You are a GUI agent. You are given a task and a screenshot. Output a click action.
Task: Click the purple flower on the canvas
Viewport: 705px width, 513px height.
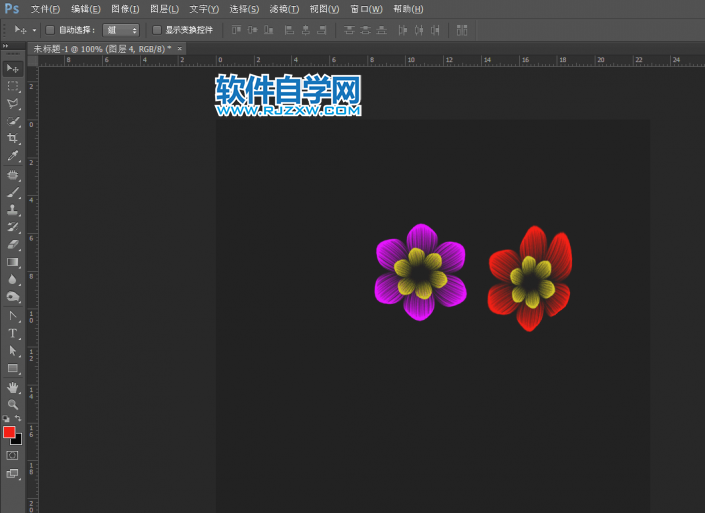pyautogui.click(x=420, y=272)
